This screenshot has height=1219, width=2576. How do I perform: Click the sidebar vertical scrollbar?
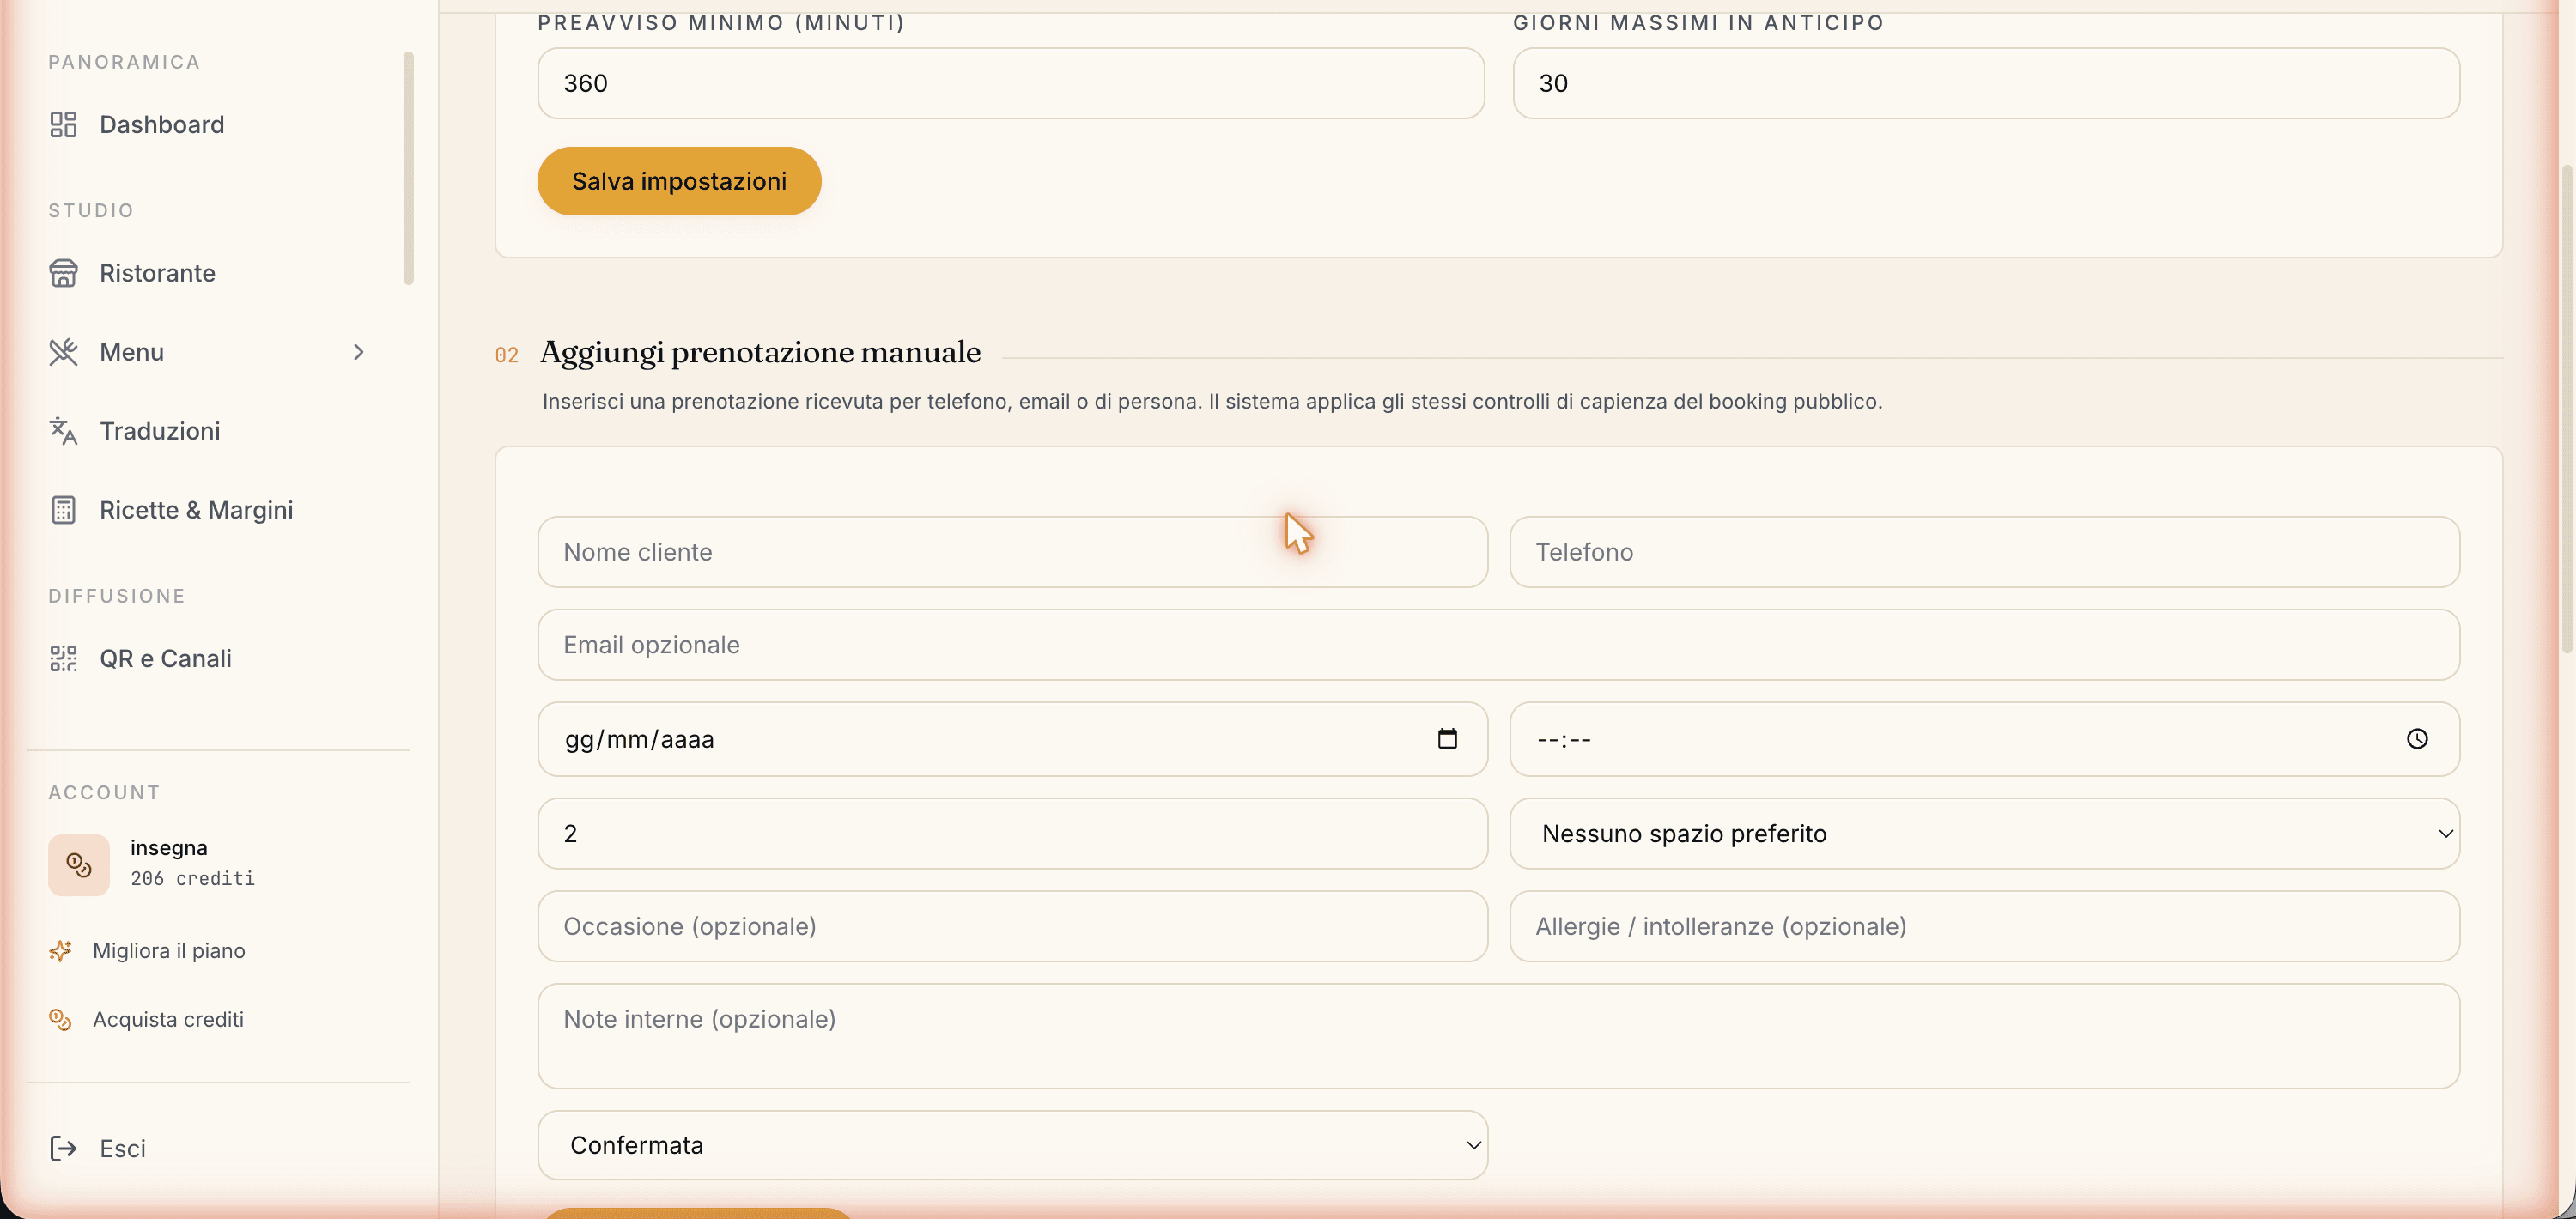click(408, 168)
